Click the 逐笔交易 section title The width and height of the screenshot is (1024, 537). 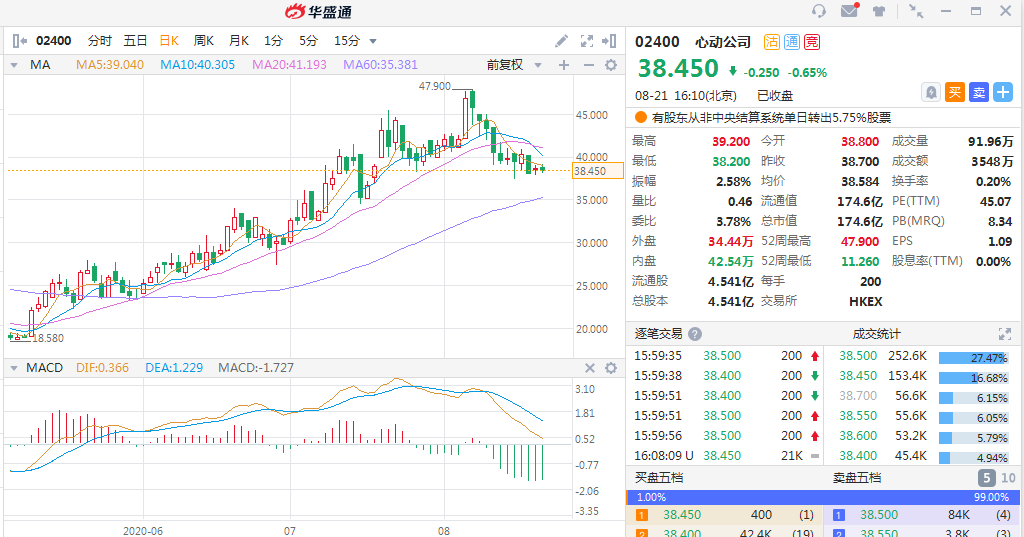658,334
